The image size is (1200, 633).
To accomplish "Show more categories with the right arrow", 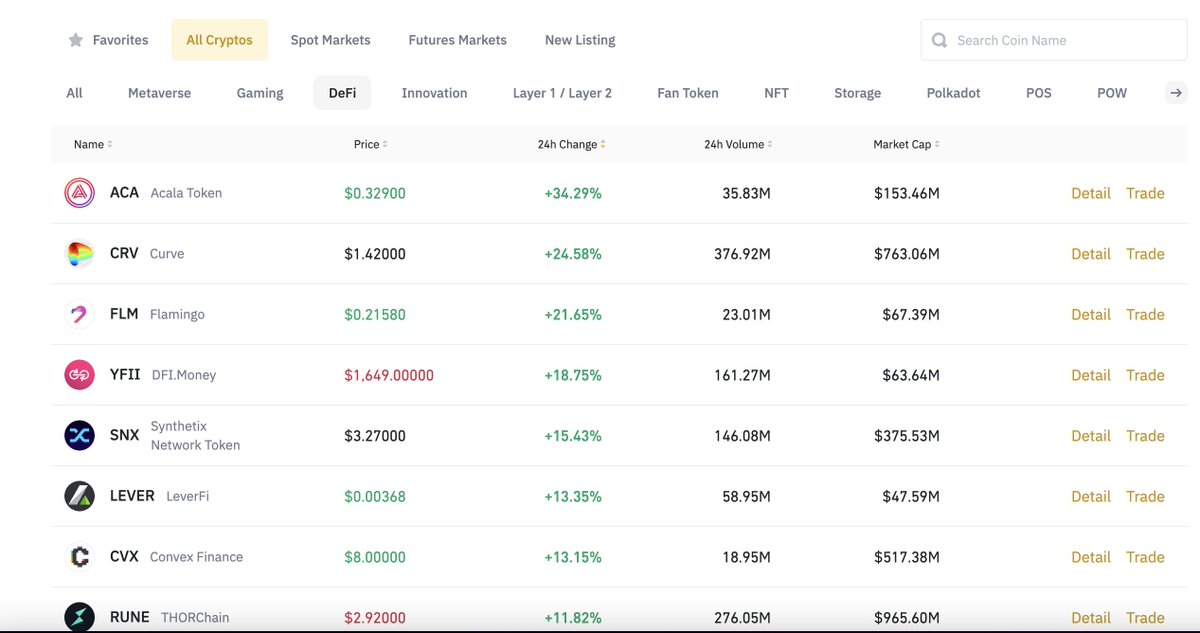I will [x=1176, y=93].
